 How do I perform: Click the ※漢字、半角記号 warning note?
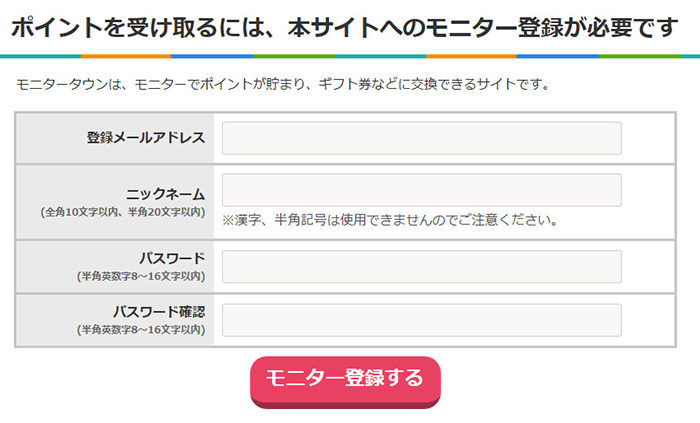[389, 220]
